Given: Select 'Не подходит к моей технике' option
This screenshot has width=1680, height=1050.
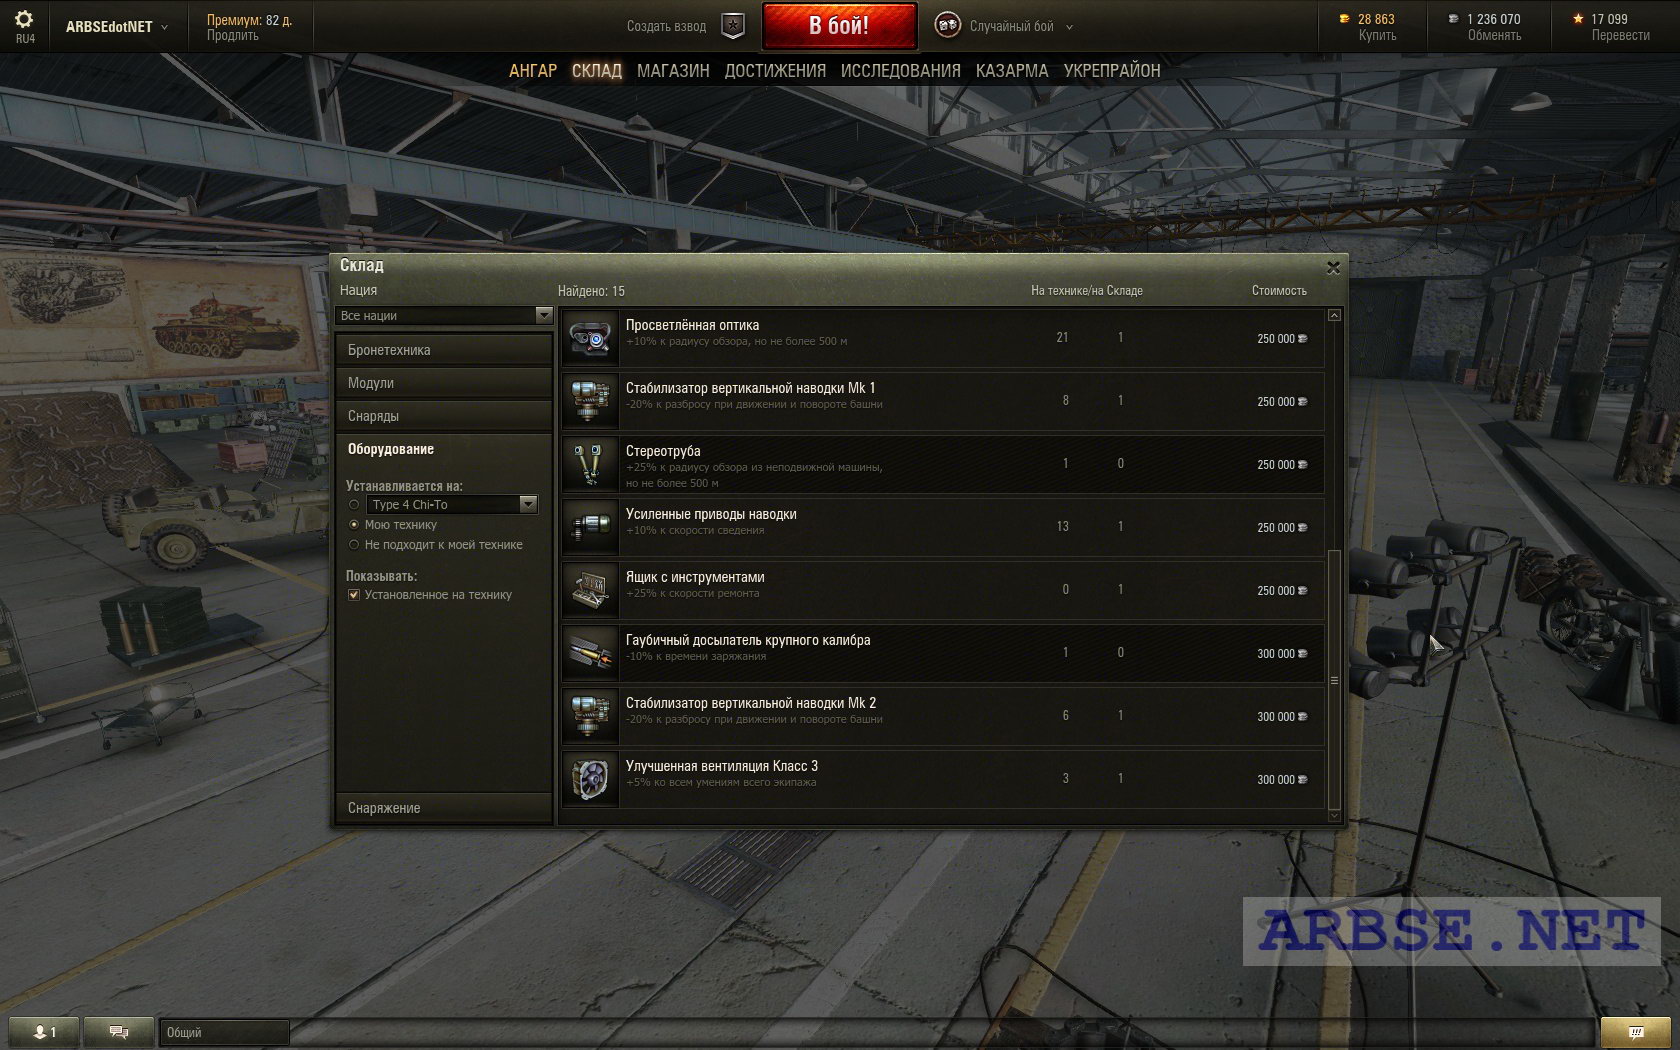Looking at the screenshot, I should tap(354, 545).
